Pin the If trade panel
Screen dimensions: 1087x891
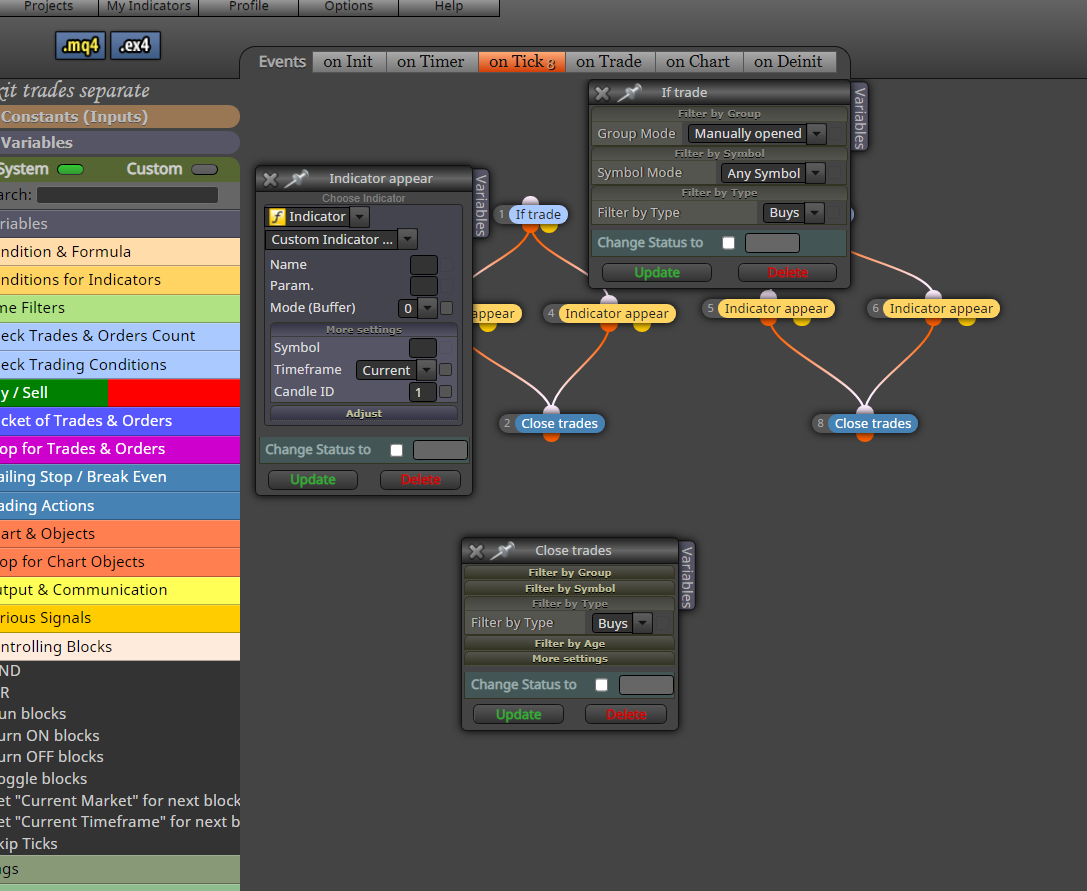click(x=629, y=92)
